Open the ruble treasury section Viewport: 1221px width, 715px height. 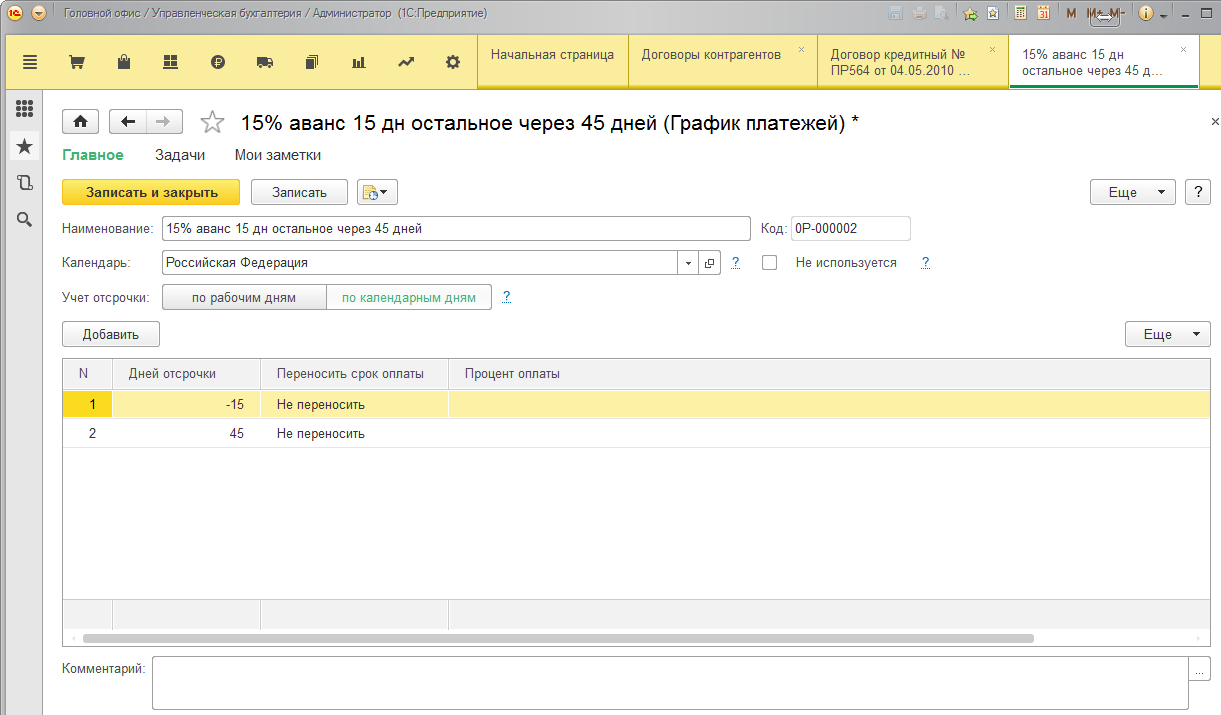pos(218,62)
